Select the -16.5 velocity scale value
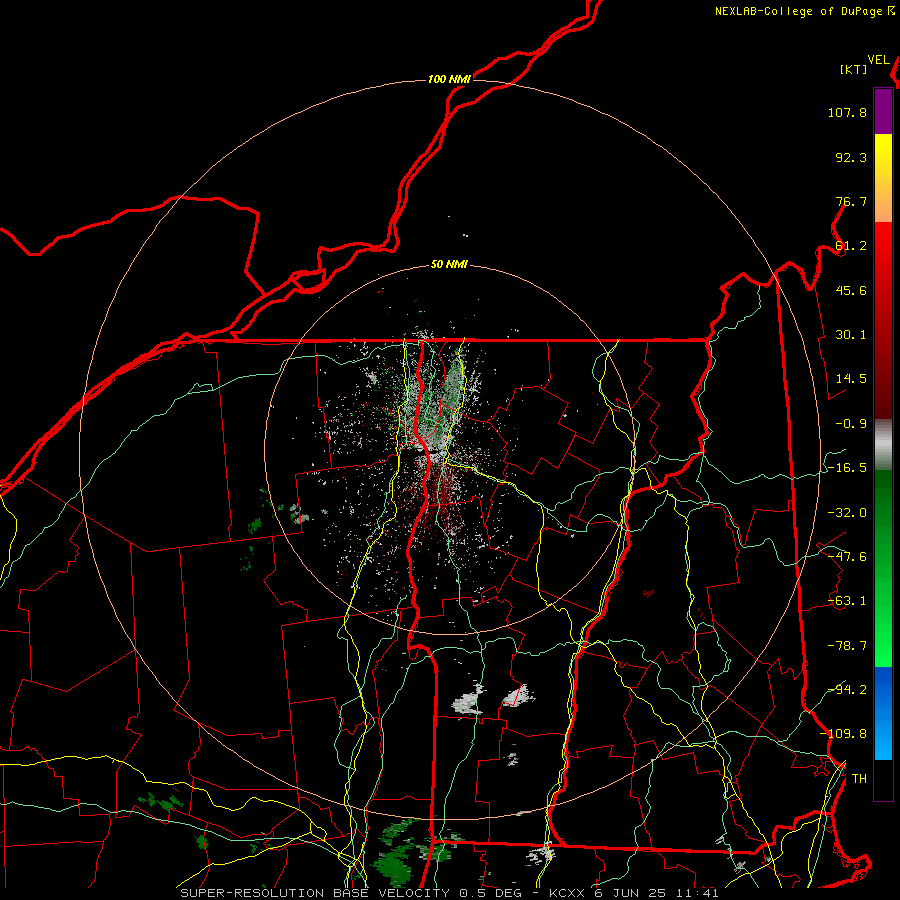 [847, 468]
